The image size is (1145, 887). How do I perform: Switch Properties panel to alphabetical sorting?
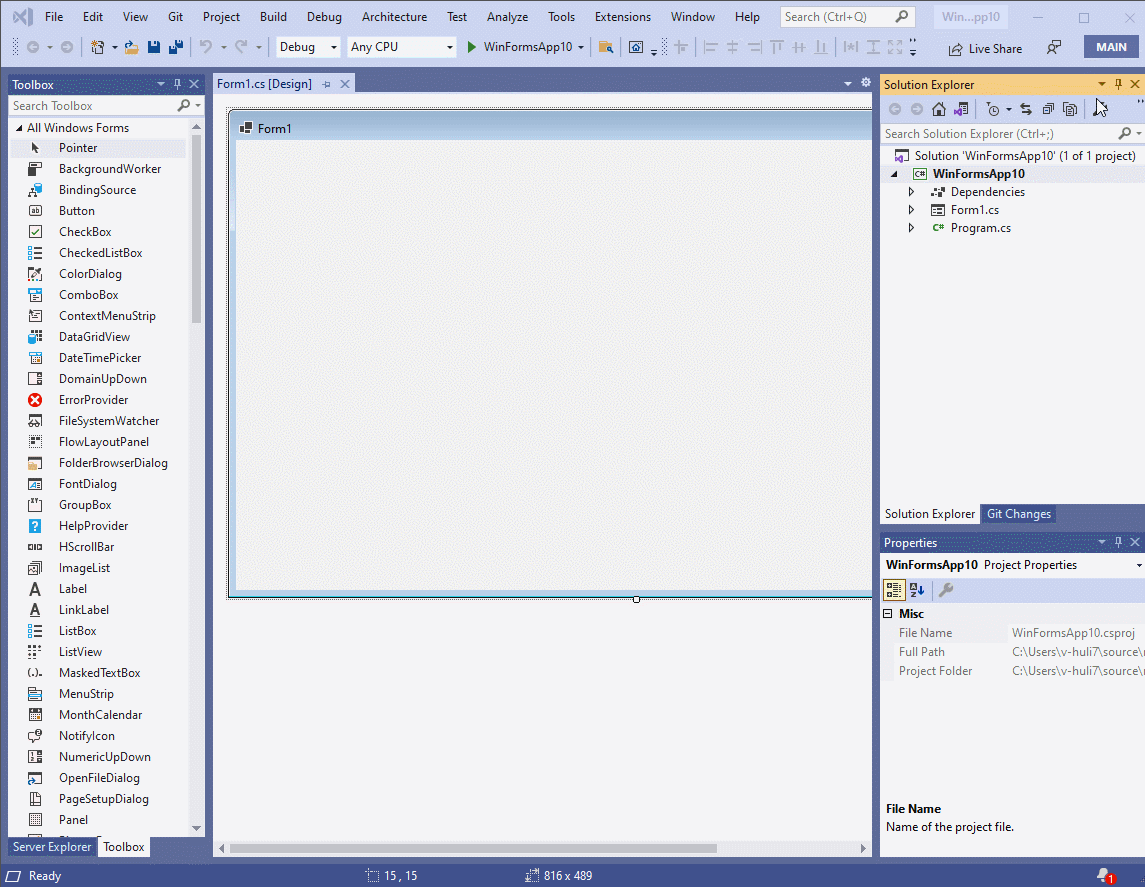click(917, 589)
